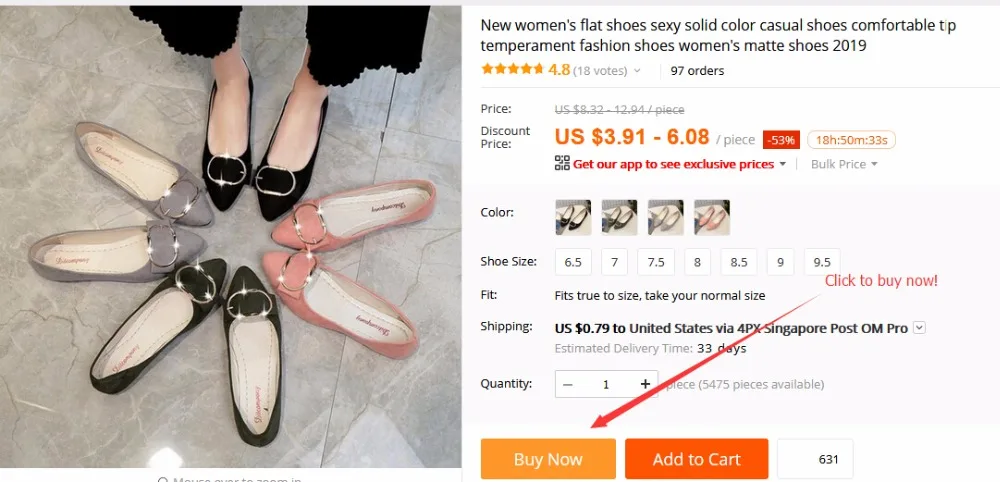Expand the votes rating breakdown arrow
The width and height of the screenshot is (1000, 482).
637,71
